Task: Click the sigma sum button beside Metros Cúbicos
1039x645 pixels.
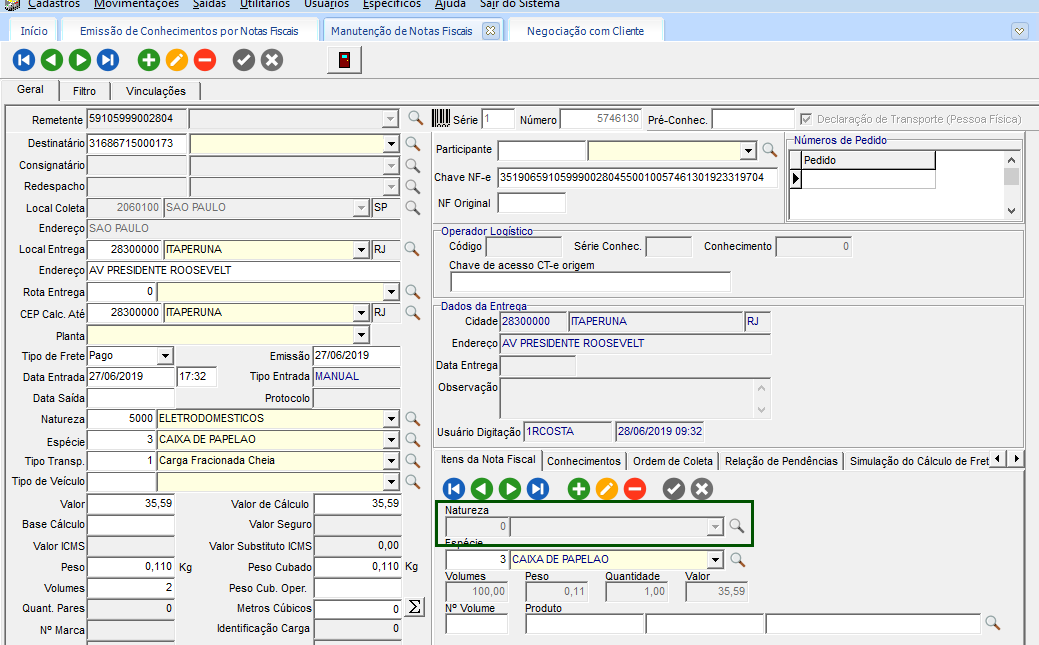Action: [415, 608]
